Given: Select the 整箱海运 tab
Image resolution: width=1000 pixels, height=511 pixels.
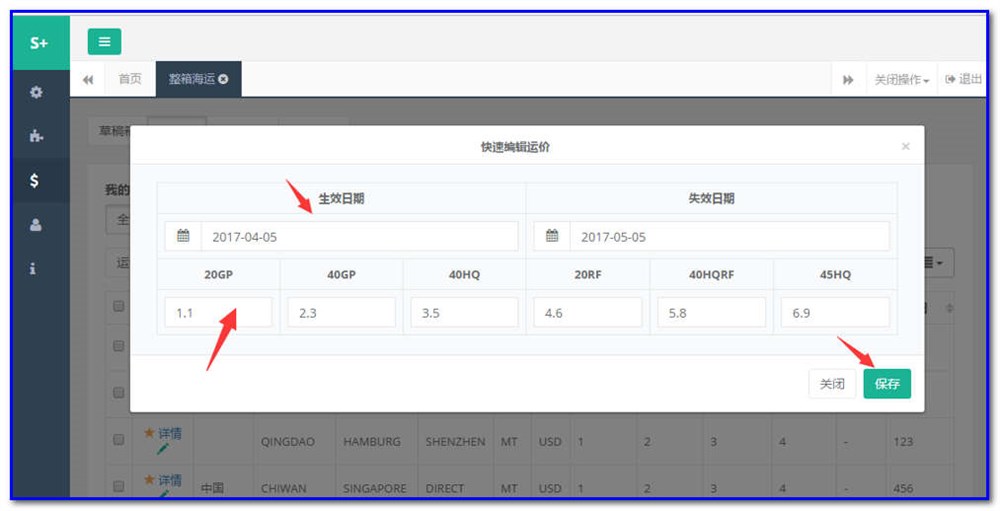Looking at the screenshot, I should pos(191,79).
